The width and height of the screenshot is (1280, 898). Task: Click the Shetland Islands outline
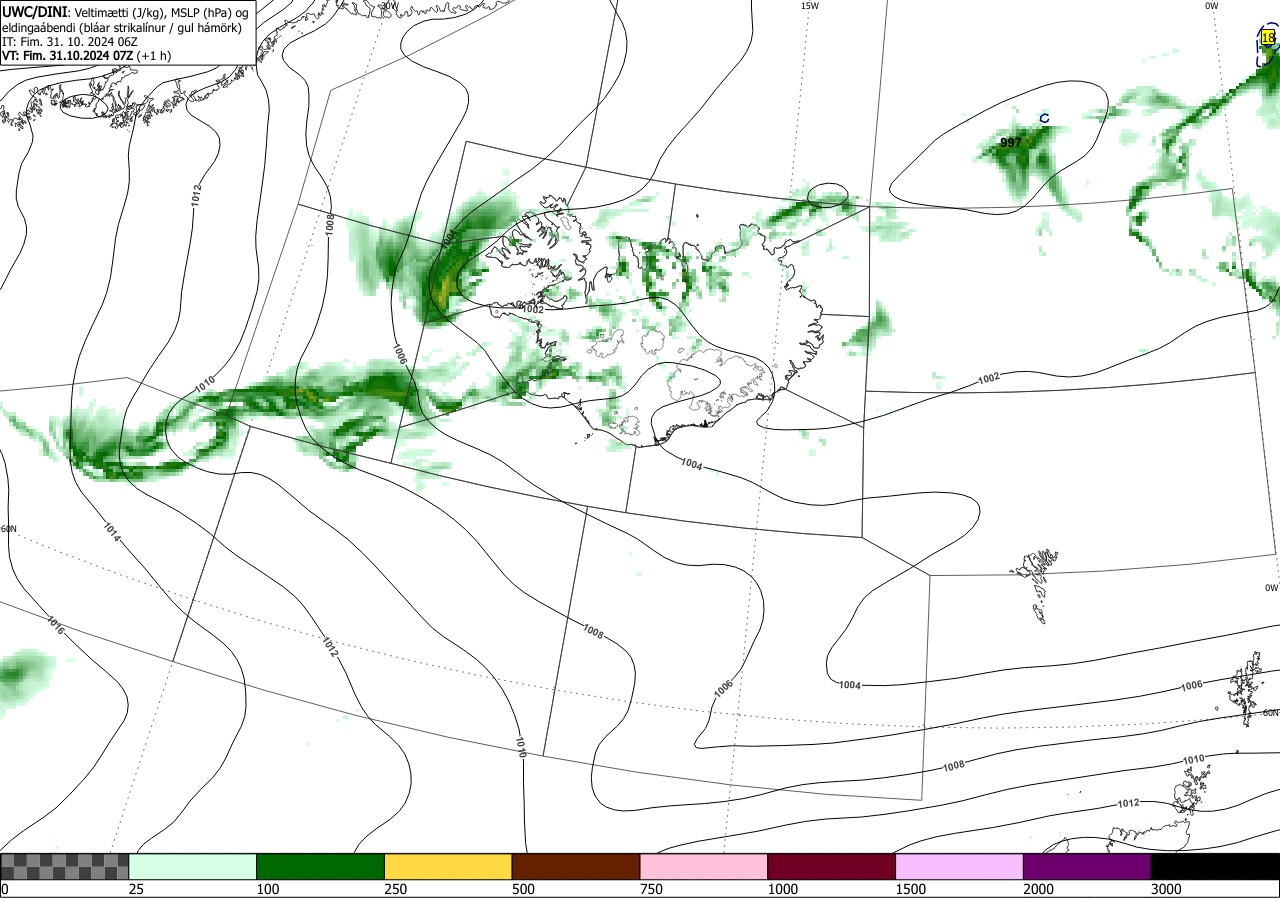tap(1246, 690)
